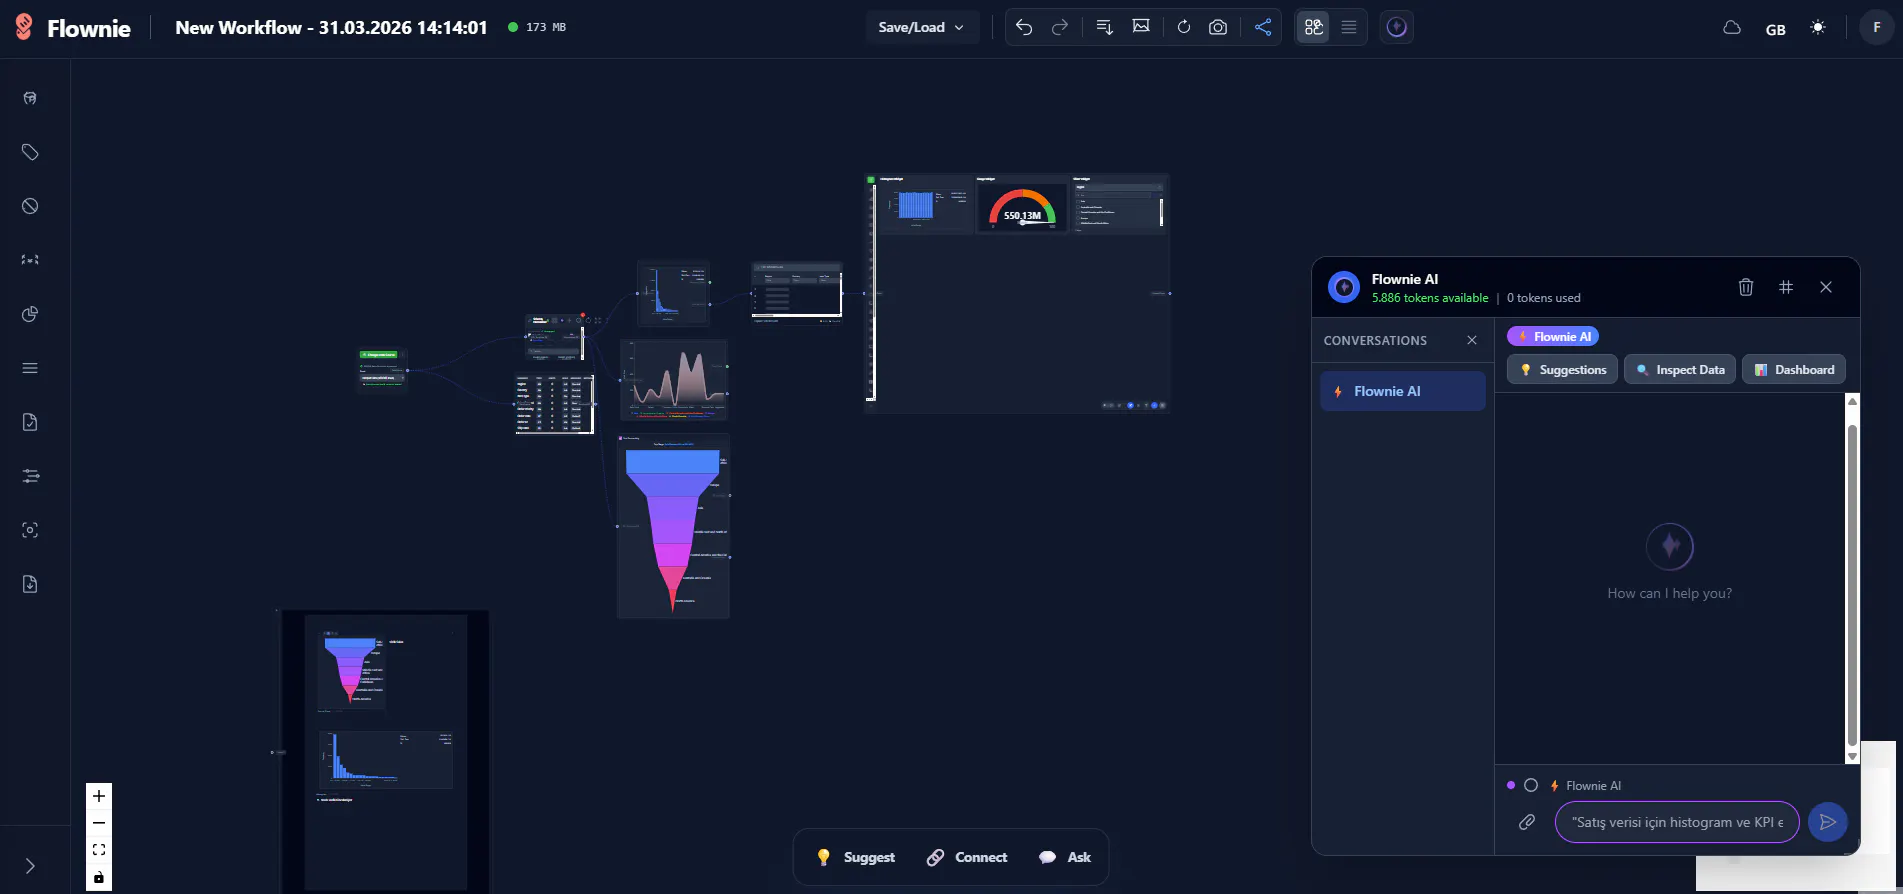Toggle the canvas lock control
Viewport: 1903px width, 894px height.
click(x=99, y=877)
